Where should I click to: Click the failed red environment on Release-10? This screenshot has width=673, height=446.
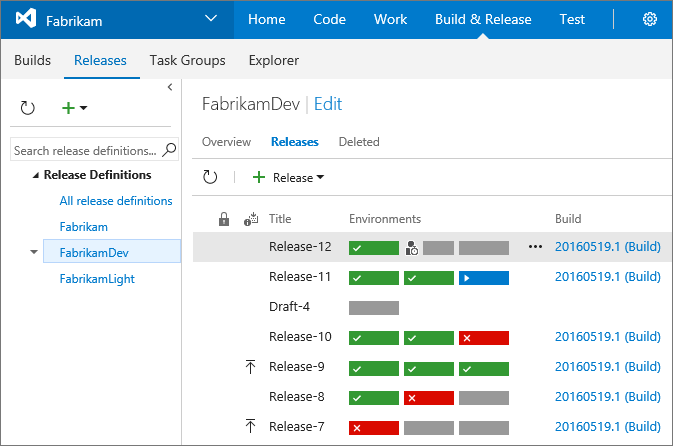pyautogui.click(x=484, y=337)
